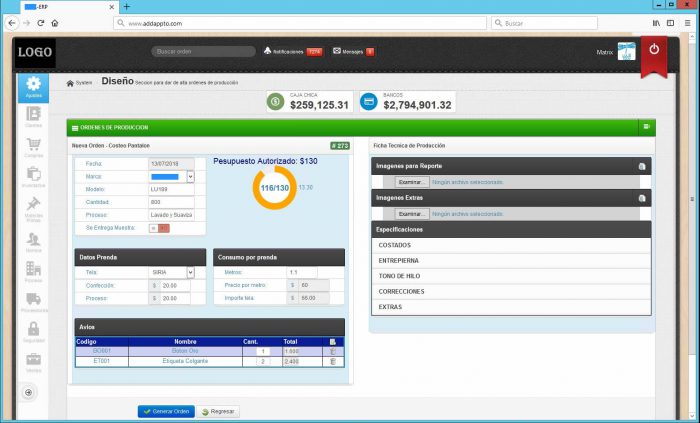Screen dimensions: 700x423
Task: Open the Ajustes gear in sidebar
Action: [33, 86]
